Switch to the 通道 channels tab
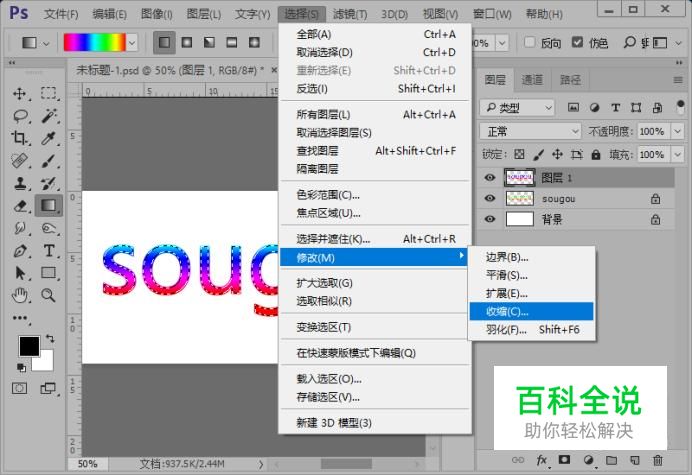 532,80
